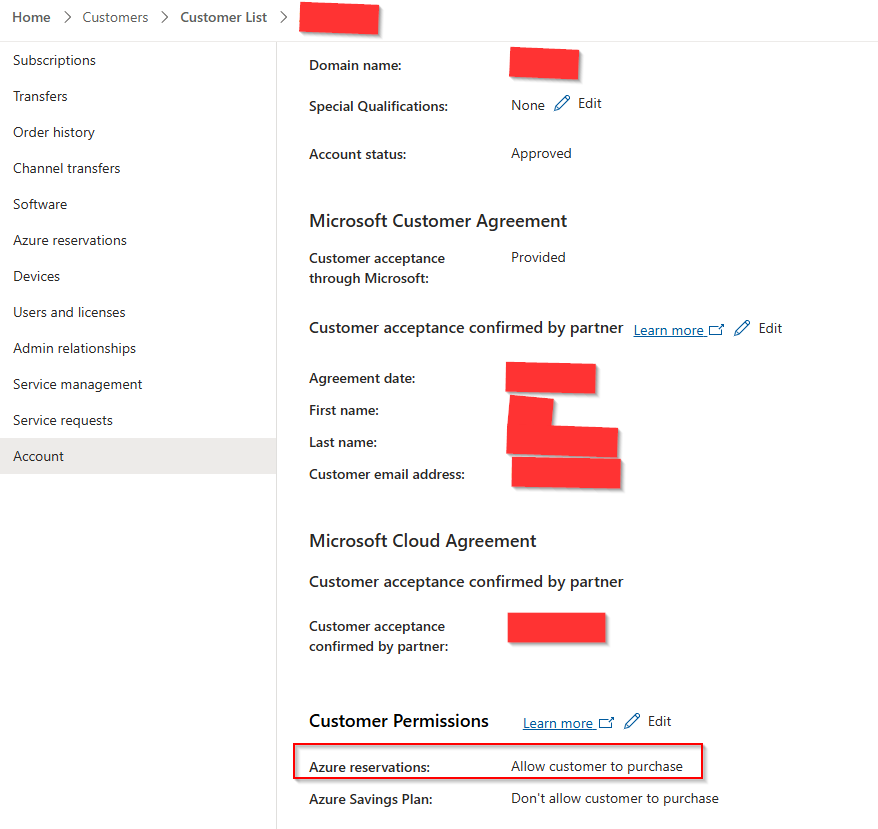Click the pencil icon beside Special Qualifications
Image resolution: width=878 pixels, height=829 pixels.
(x=562, y=104)
